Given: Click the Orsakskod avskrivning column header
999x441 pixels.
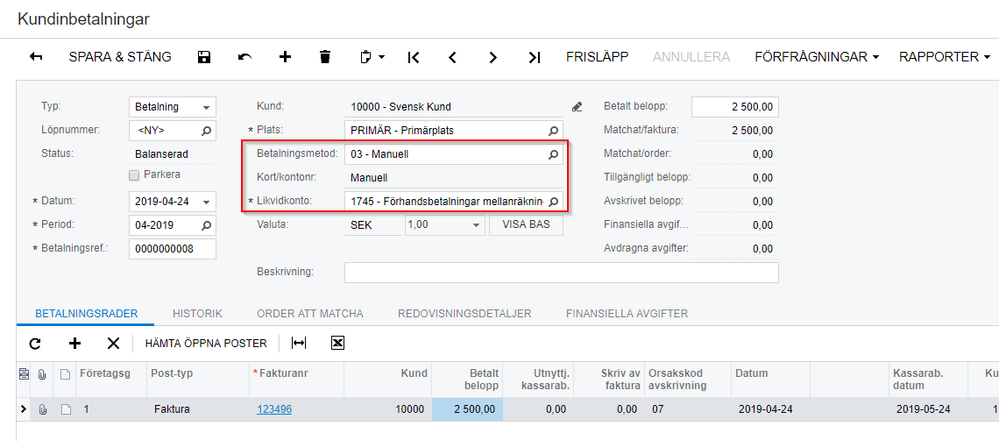Looking at the screenshot, I should tap(687, 380).
